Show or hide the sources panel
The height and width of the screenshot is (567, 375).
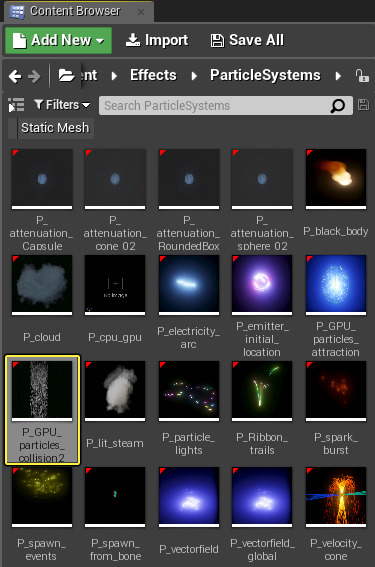point(16,105)
